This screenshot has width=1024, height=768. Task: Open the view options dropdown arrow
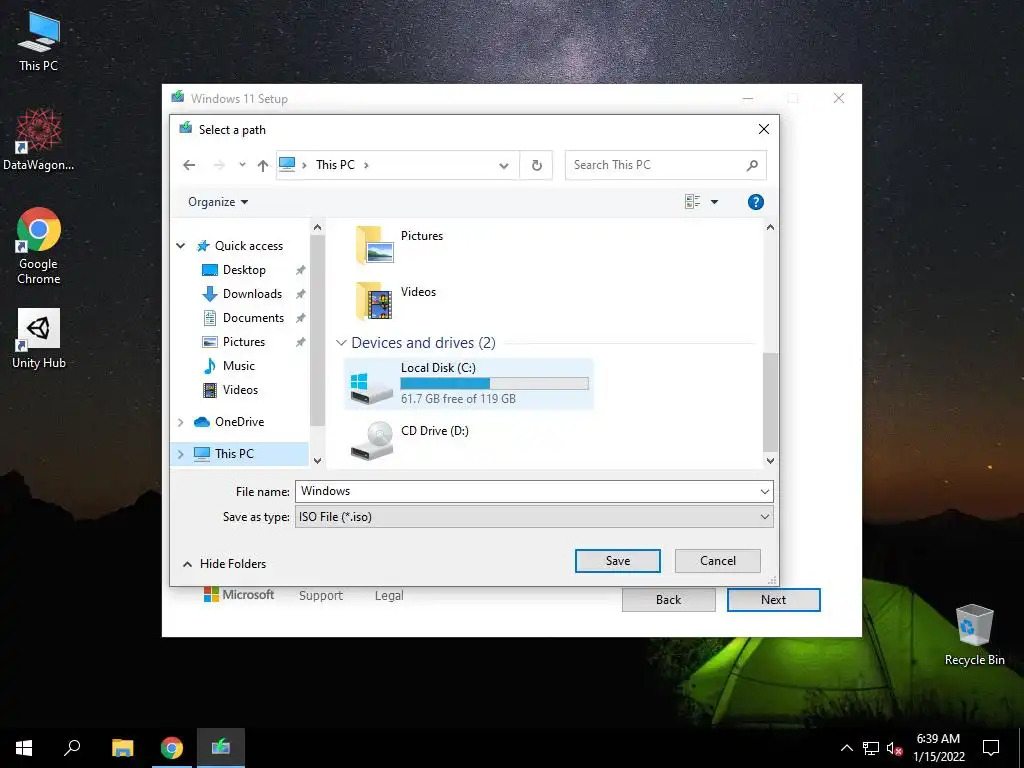(x=714, y=202)
